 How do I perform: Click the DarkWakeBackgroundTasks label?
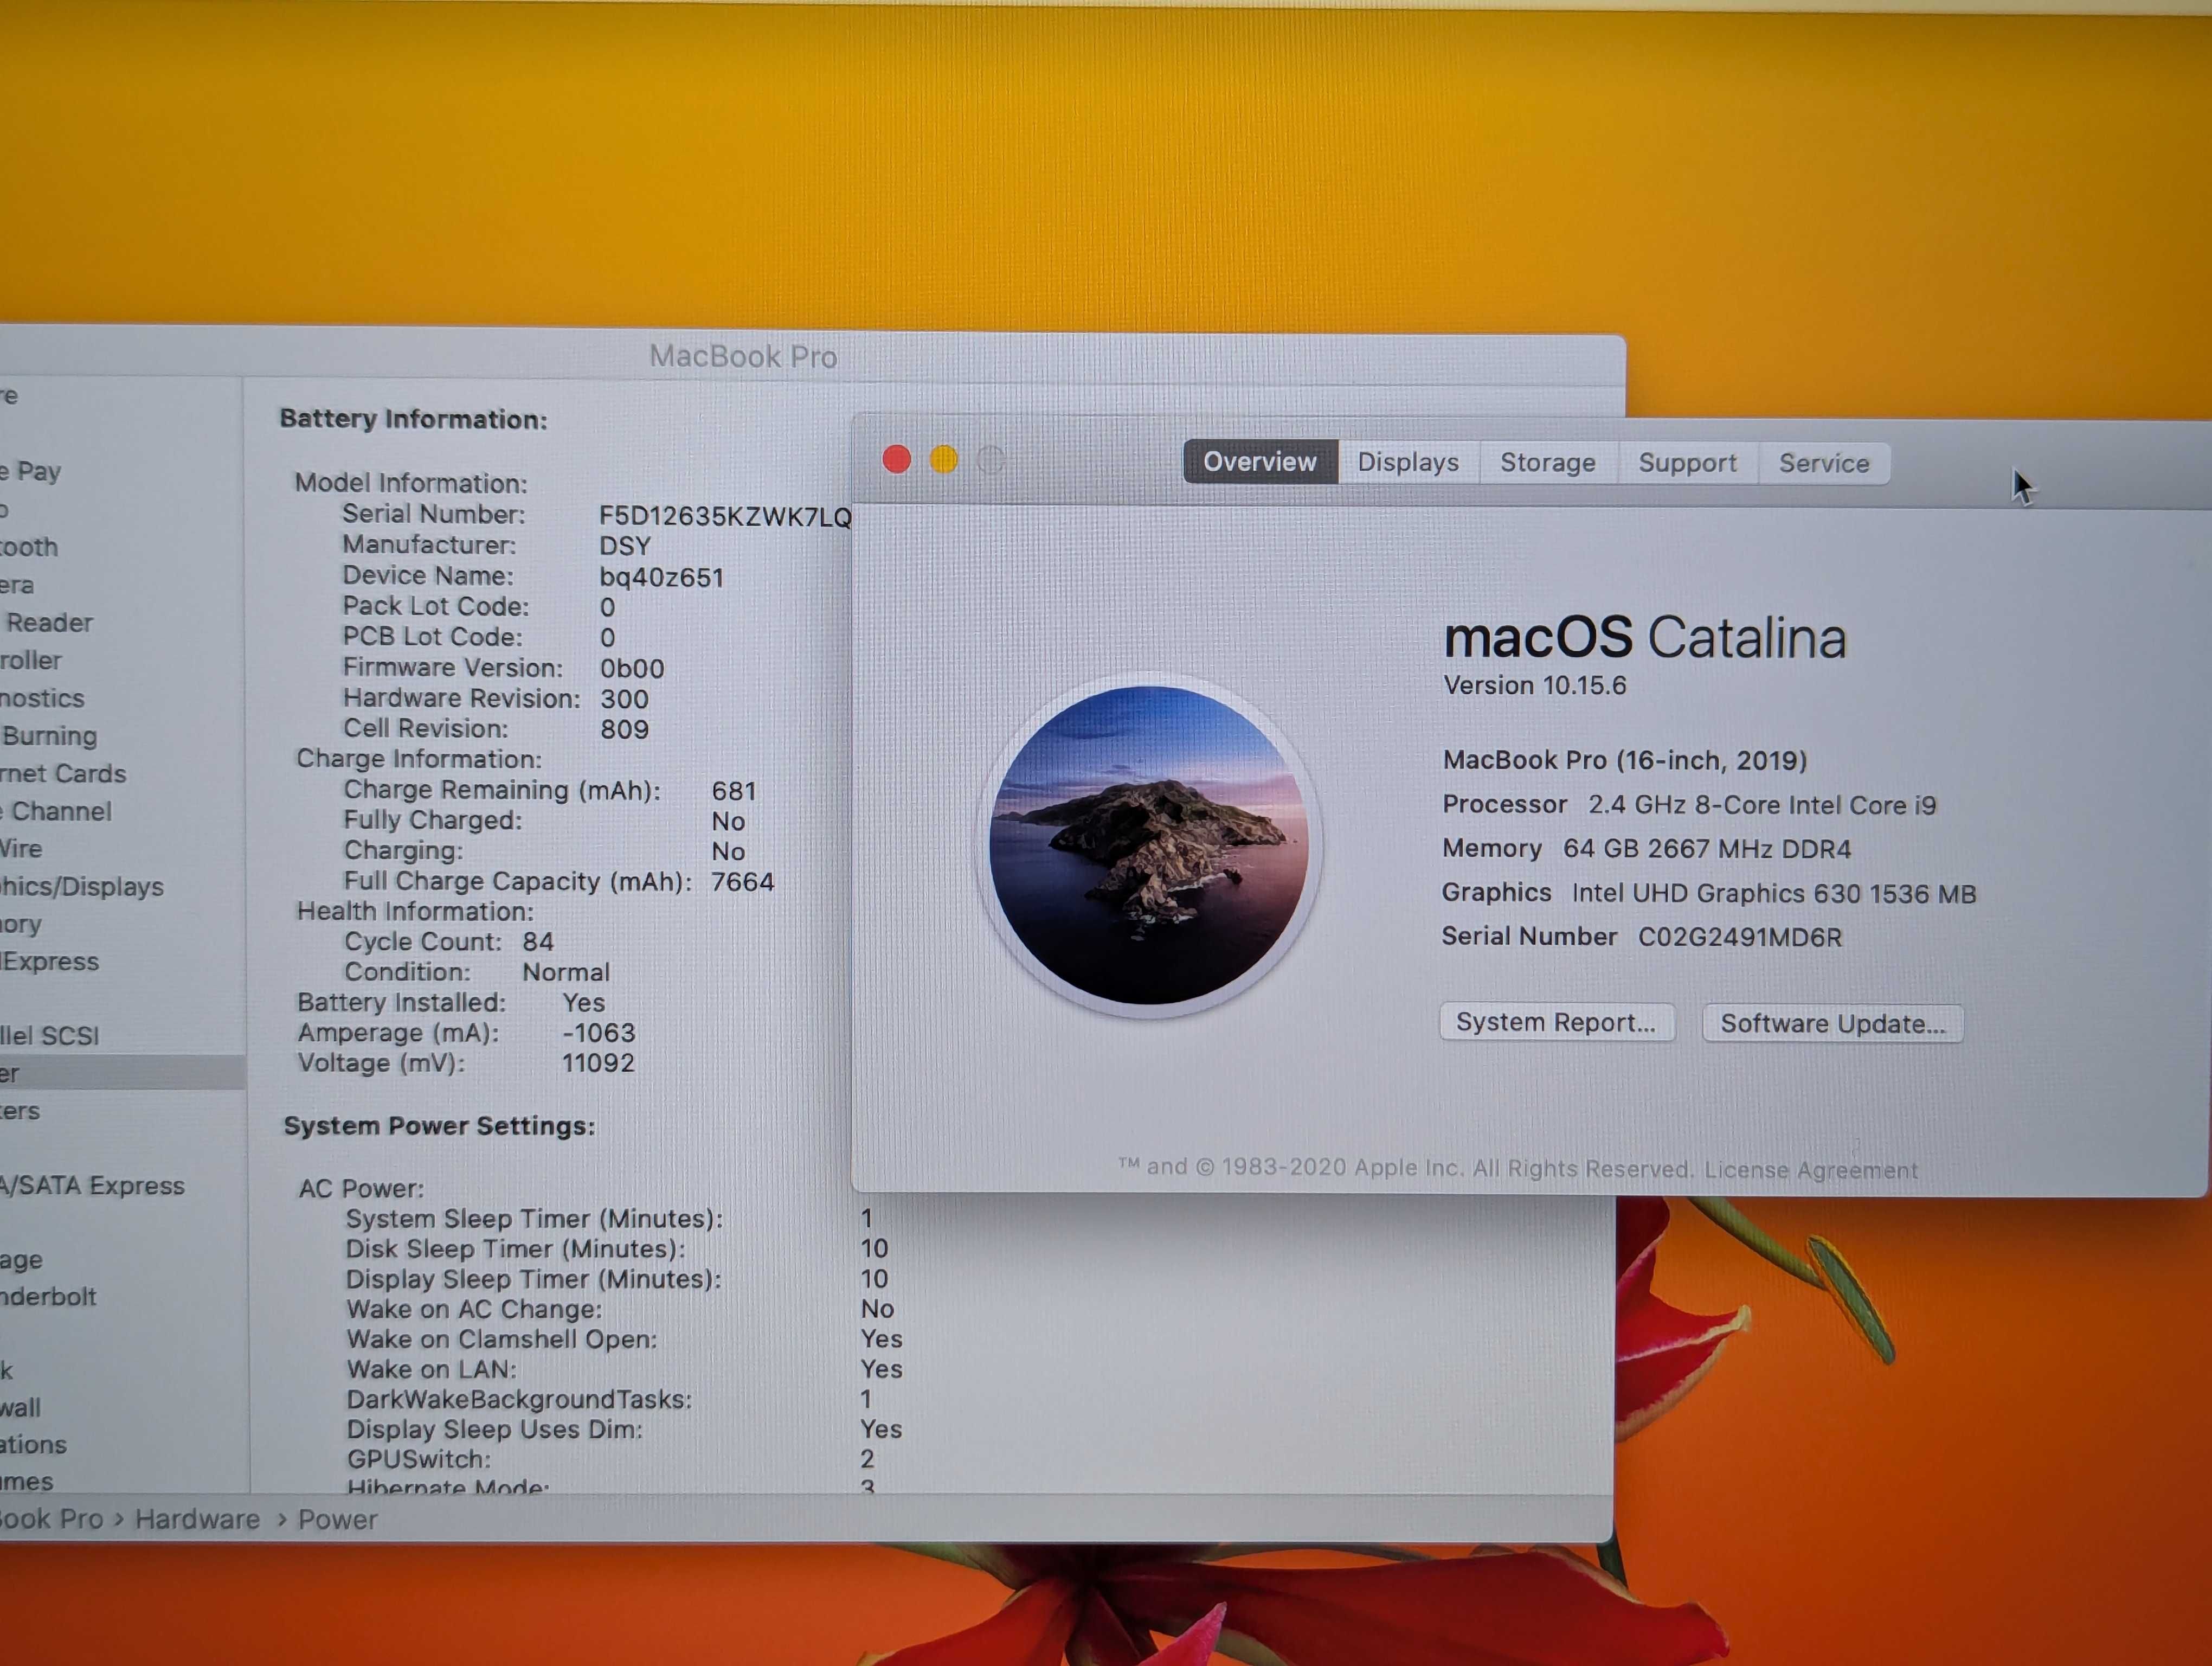(x=519, y=1400)
